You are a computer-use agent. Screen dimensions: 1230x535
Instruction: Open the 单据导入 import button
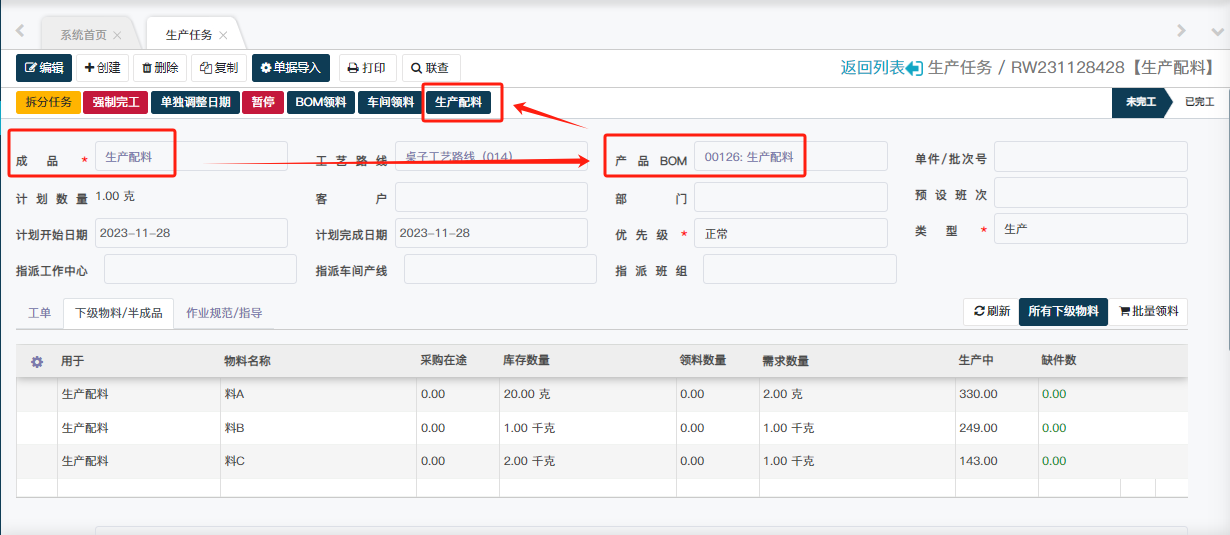pyautogui.click(x=290, y=68)
